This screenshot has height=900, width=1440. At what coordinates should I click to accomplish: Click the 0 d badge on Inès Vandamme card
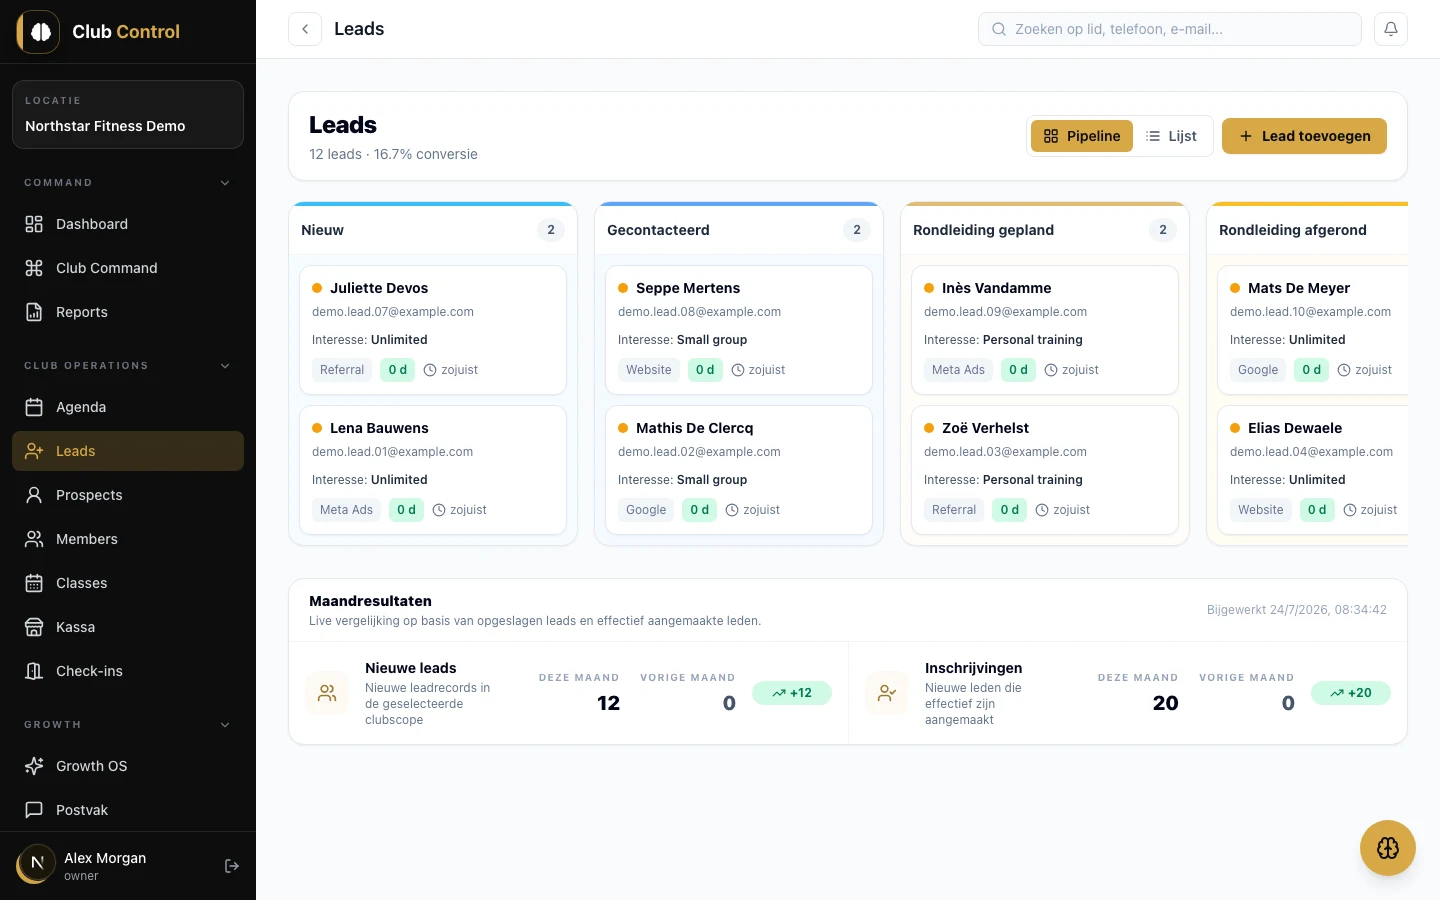pyautogui.click(x=1018, y=370)
